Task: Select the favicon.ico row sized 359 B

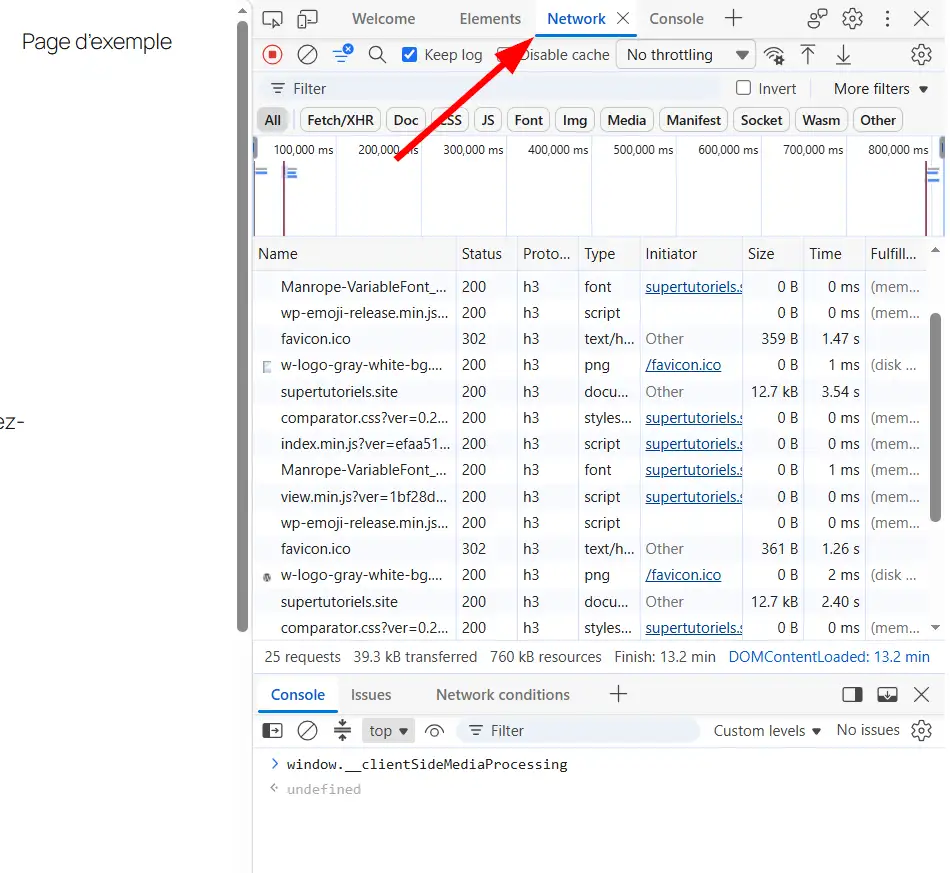Action: [589, 339]
